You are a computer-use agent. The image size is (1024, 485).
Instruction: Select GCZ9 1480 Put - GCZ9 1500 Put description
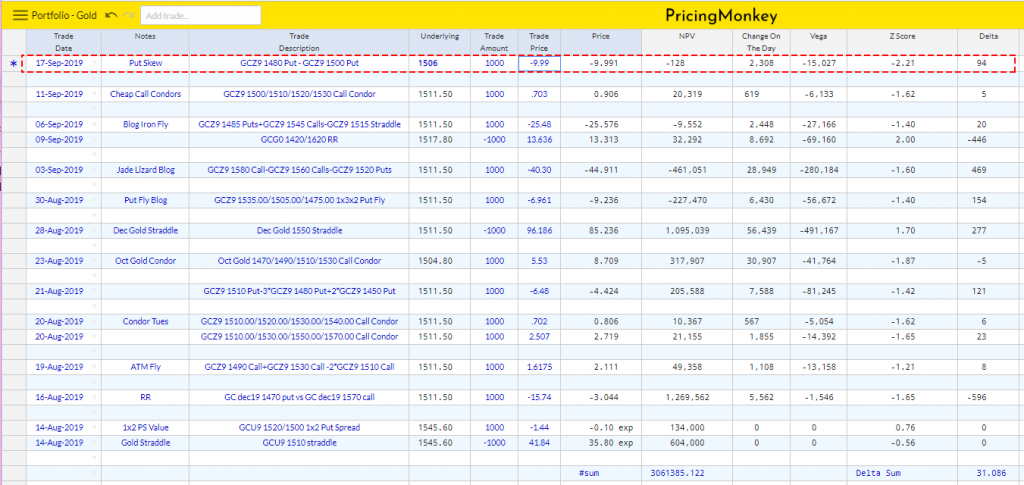point(298,63)
